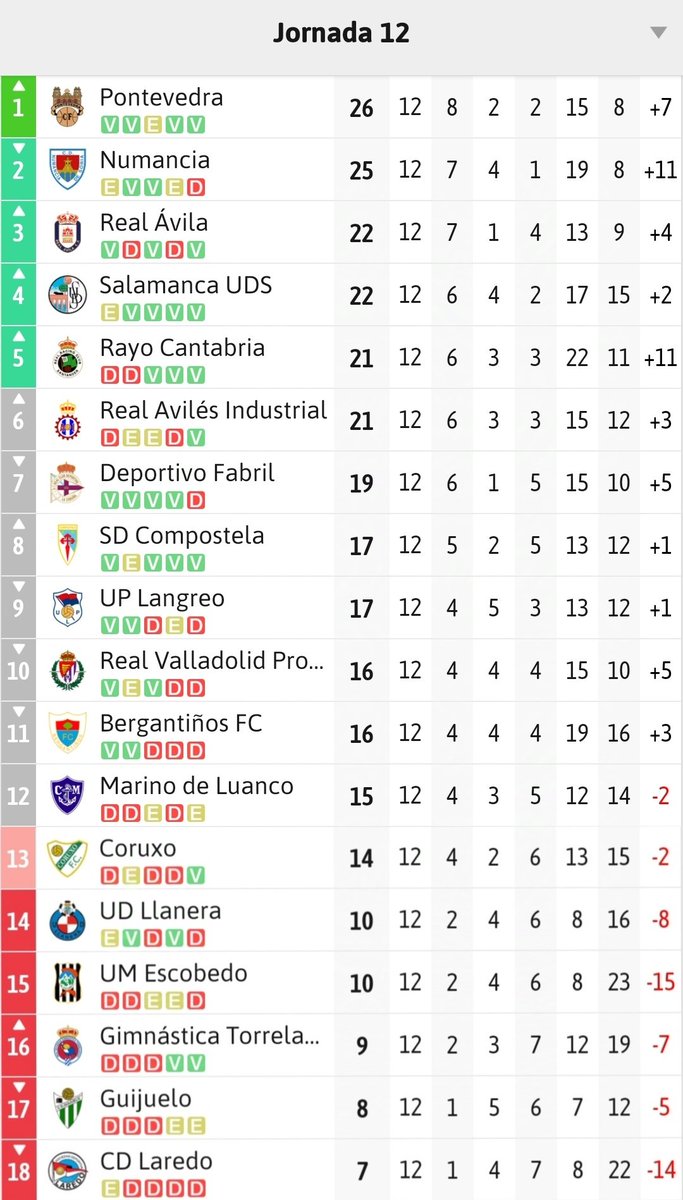Click the Numancia club crest
The height and width of the screenshot is (1200, 683).
[68, 170]
